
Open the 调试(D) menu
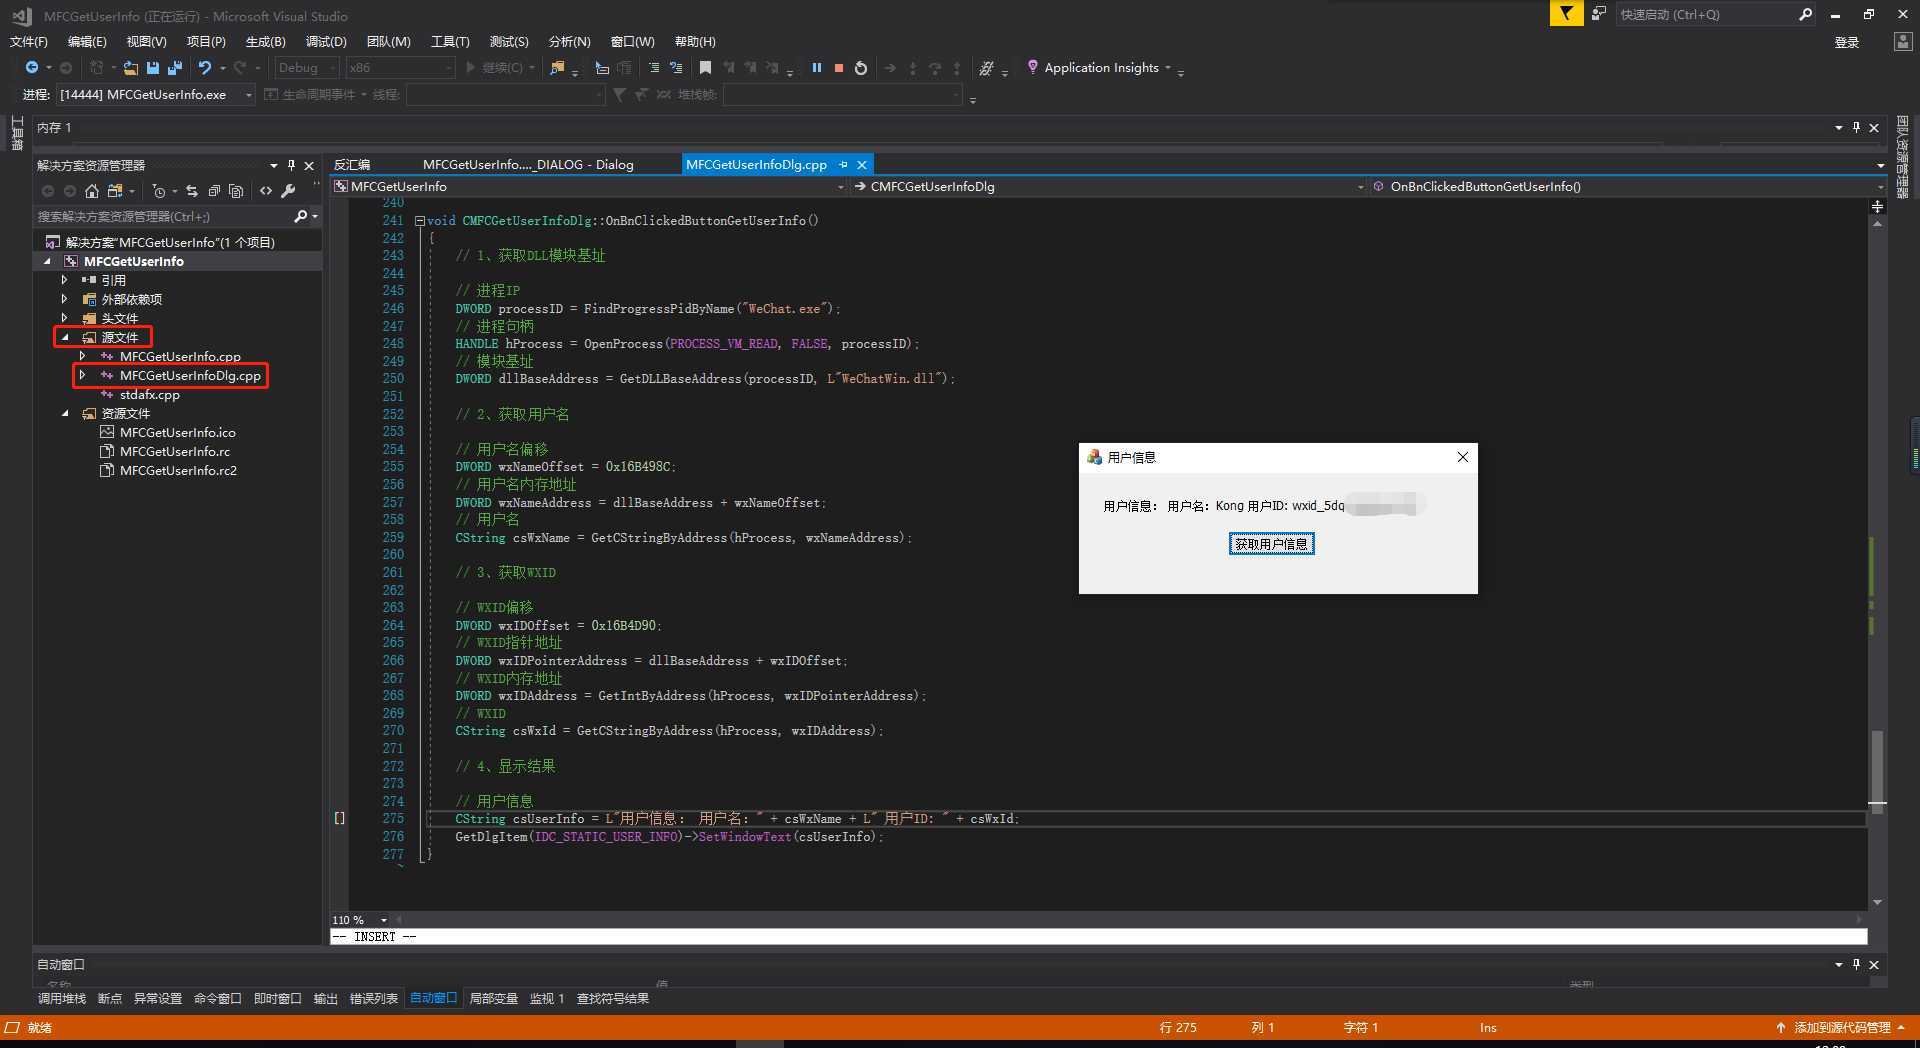pyautogui.click(x=326, y=41)
